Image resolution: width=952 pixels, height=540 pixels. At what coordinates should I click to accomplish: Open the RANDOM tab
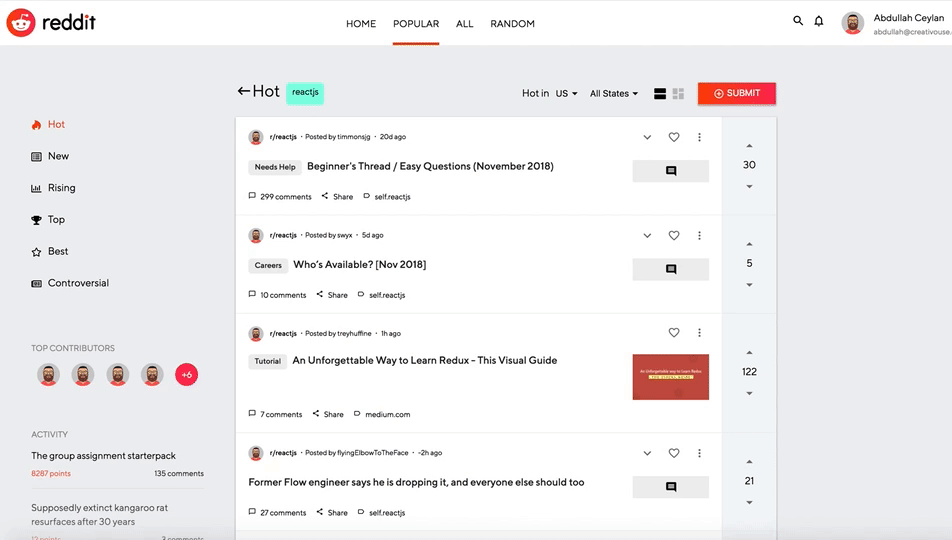click(512, 24)
